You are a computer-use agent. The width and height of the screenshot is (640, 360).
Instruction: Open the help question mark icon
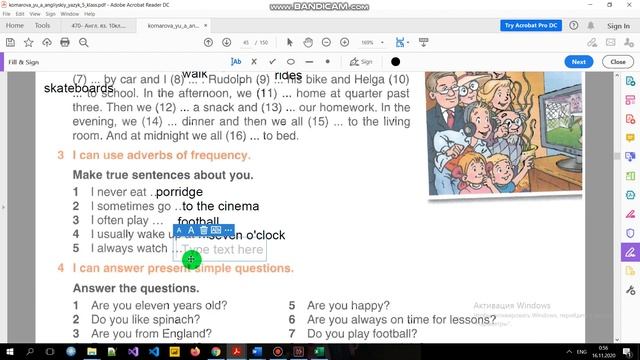point(573,25)
